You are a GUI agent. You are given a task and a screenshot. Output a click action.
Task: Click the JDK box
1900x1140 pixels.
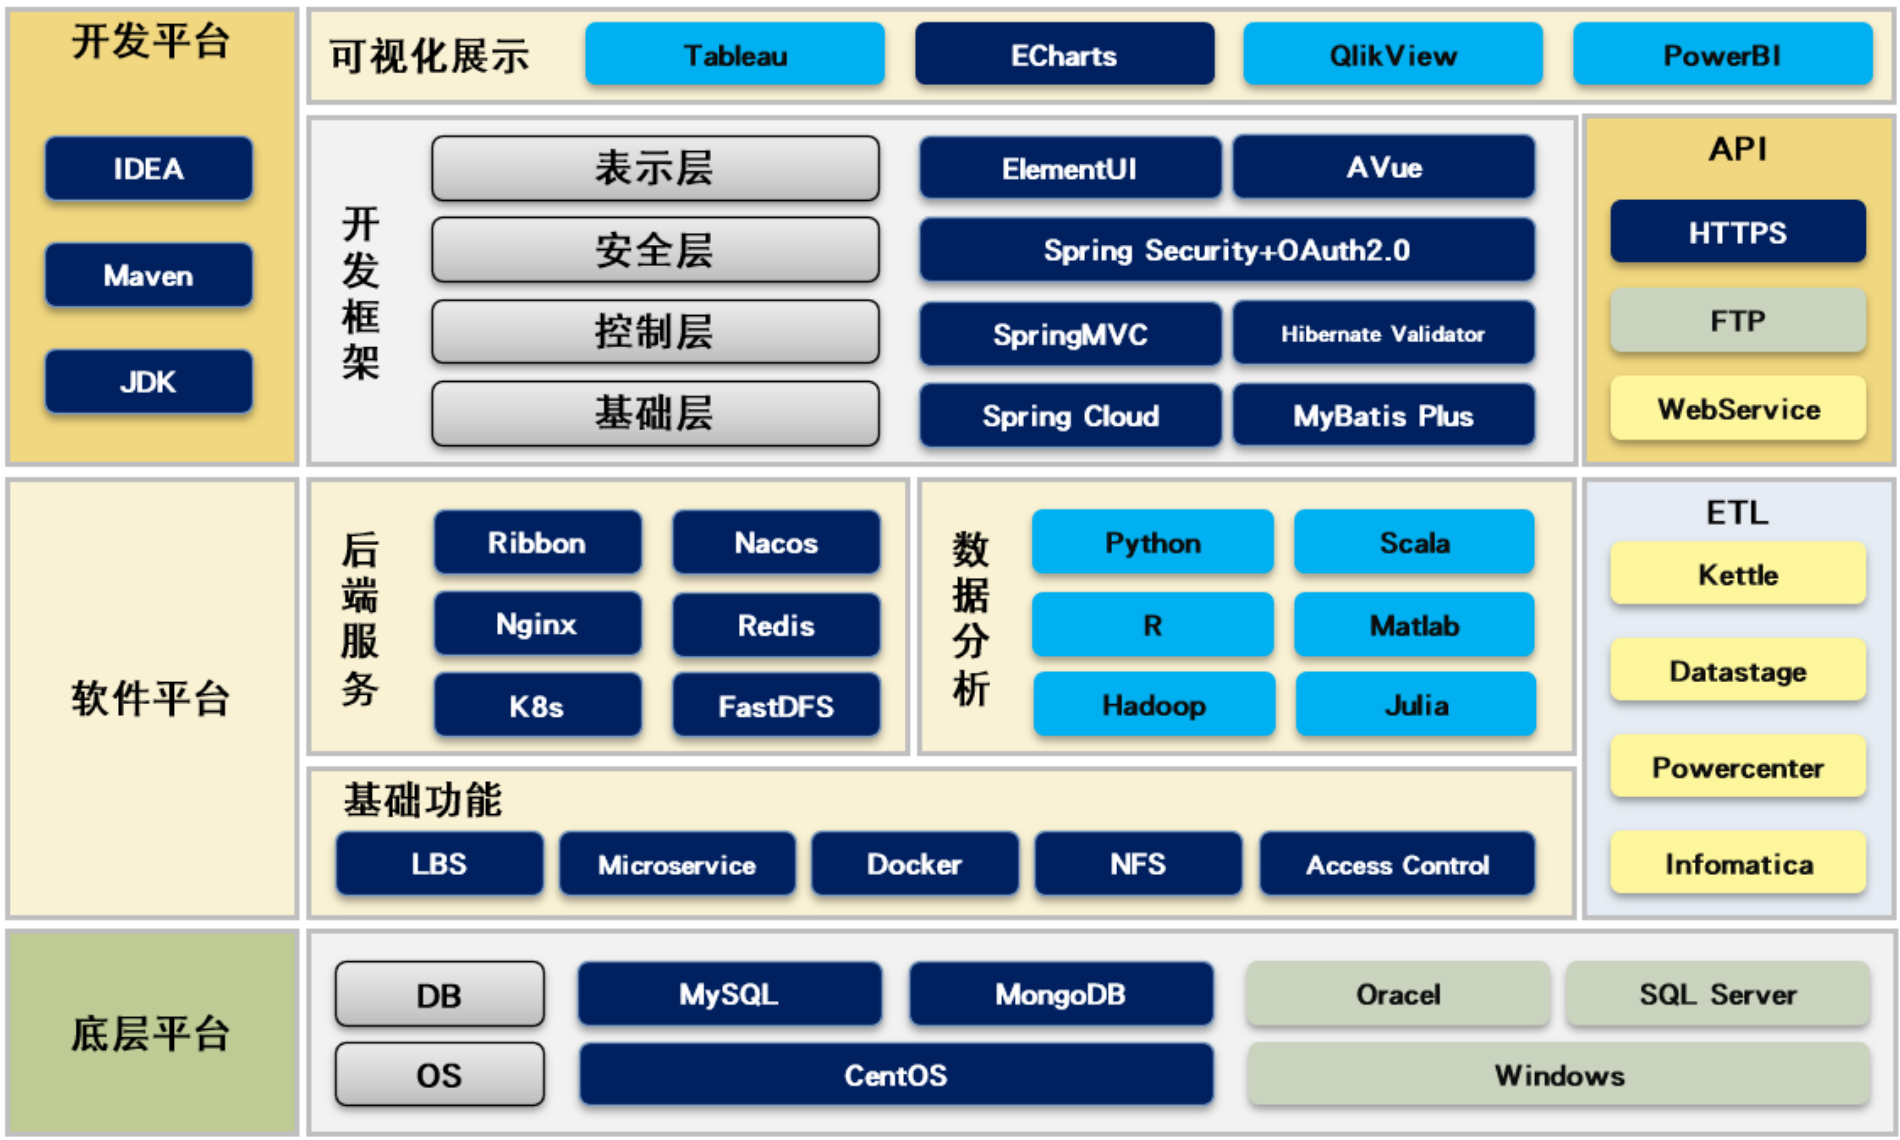tap(148, 381)
